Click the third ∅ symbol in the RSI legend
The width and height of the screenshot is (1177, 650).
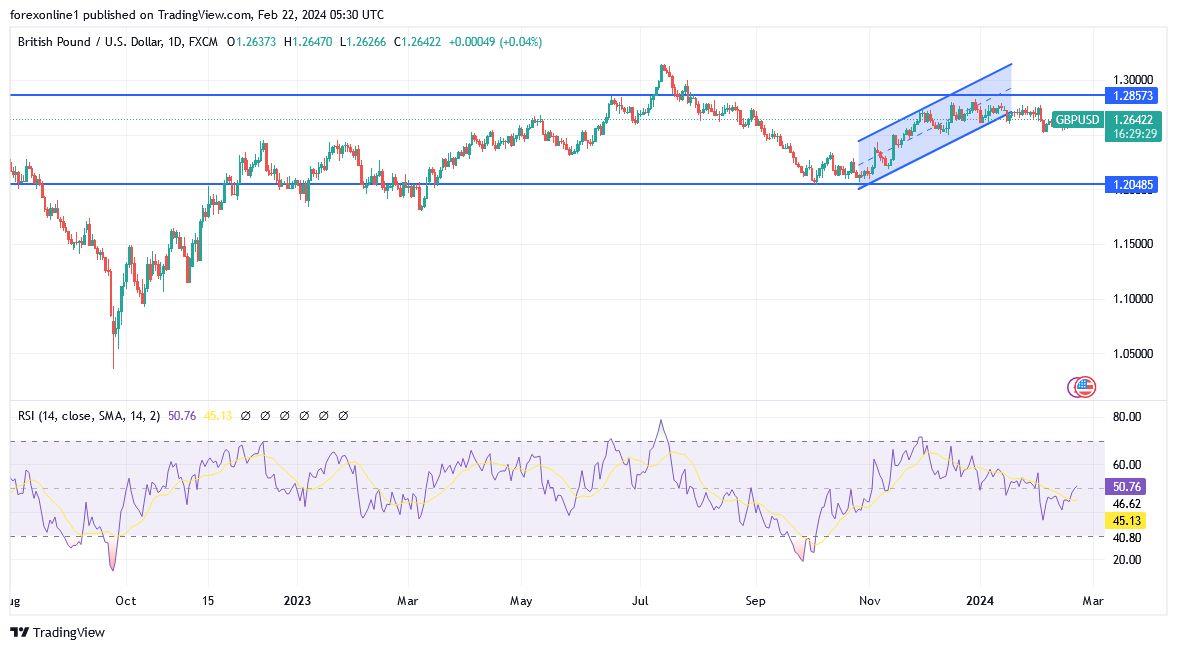point(285,415)
